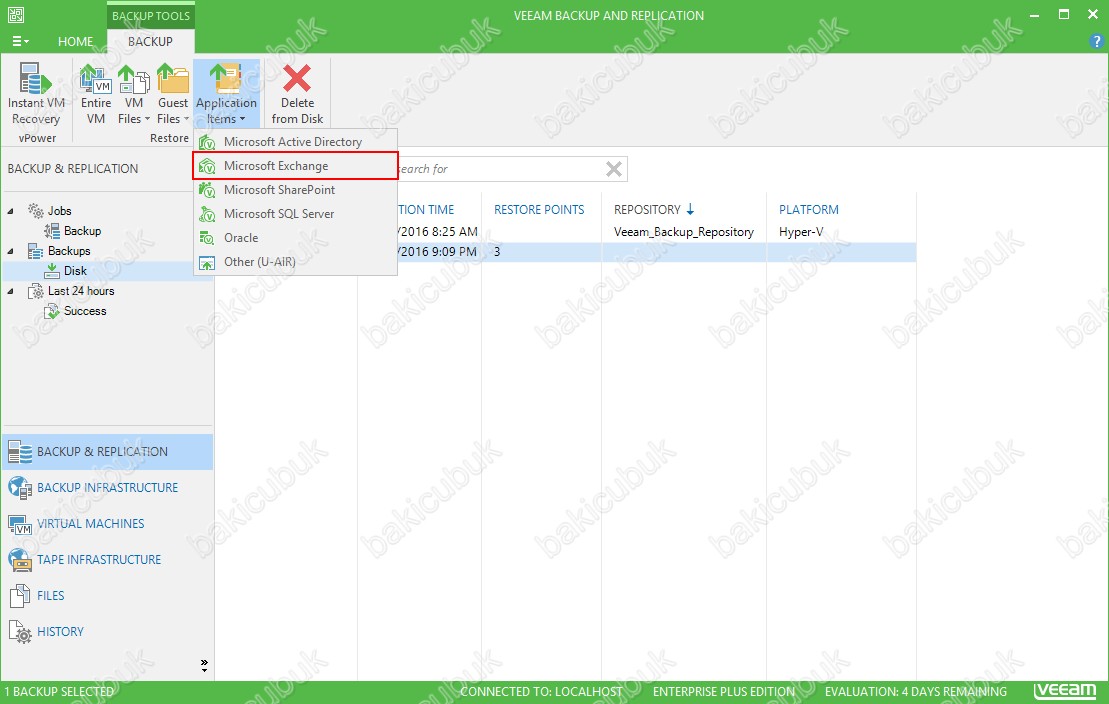1109x704 pixels.
Task: Select Microsoft SharePoint menu entry
Action: click(x=295, y=190)
